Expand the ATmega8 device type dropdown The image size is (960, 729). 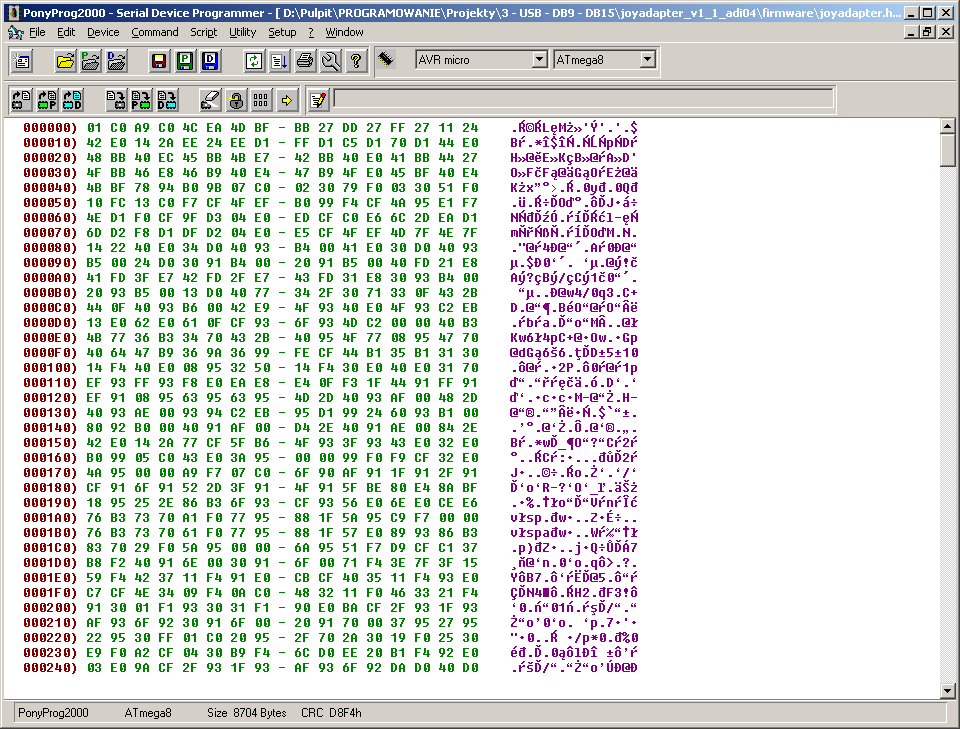coord(647,59)
